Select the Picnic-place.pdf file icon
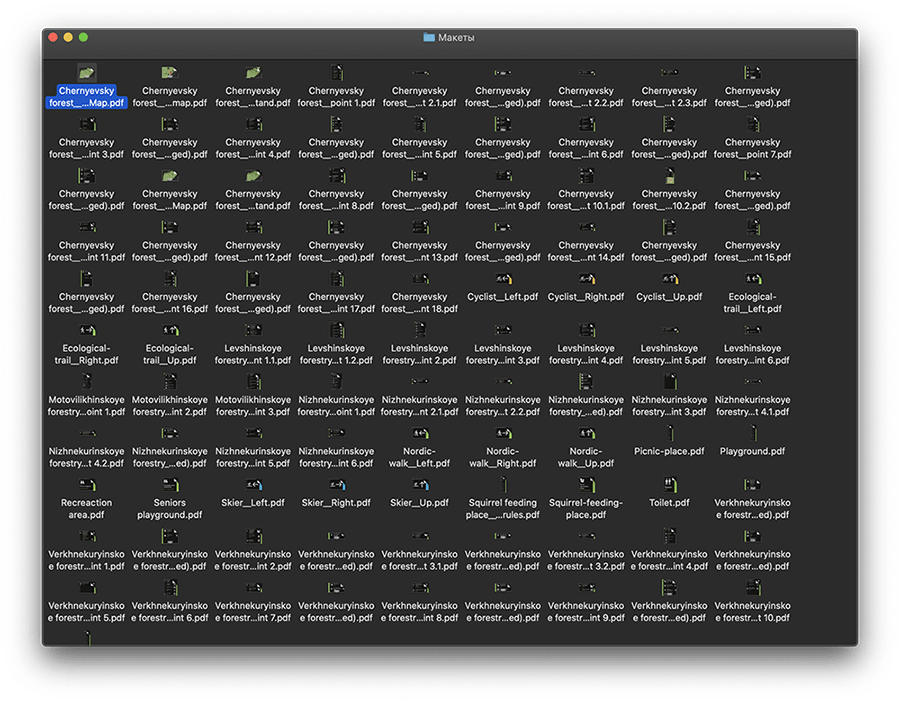Screen dimensions: 900x702 (669, 433)
